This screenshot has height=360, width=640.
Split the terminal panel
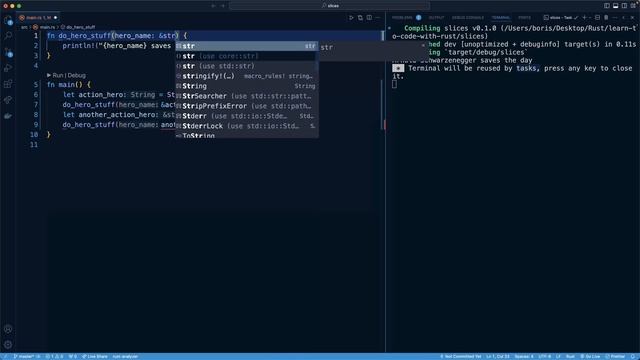597,18
